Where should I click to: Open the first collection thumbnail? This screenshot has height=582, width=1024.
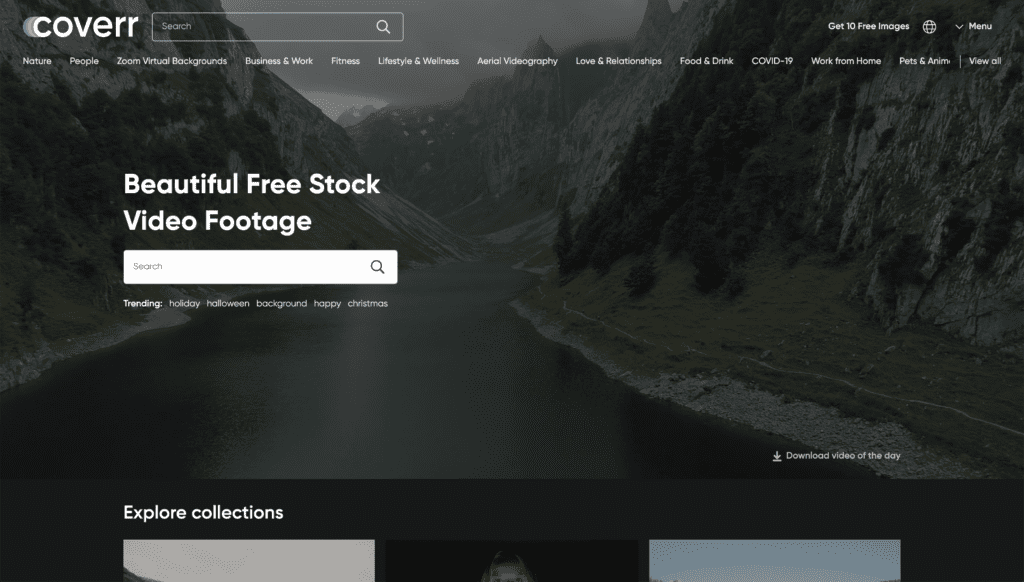coord(249,560)
